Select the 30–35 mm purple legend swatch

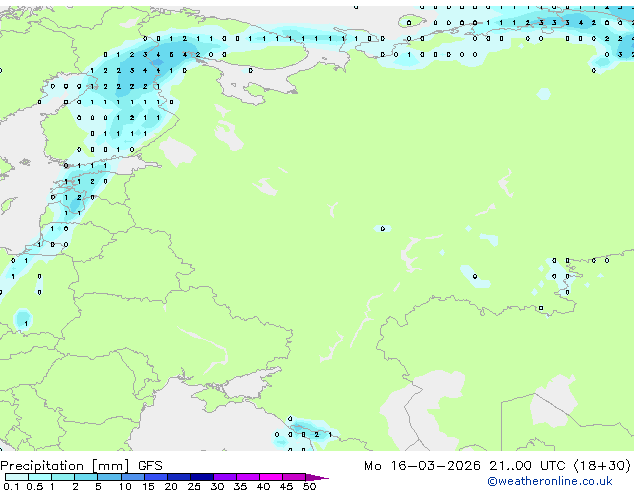(x=225, y=477)
